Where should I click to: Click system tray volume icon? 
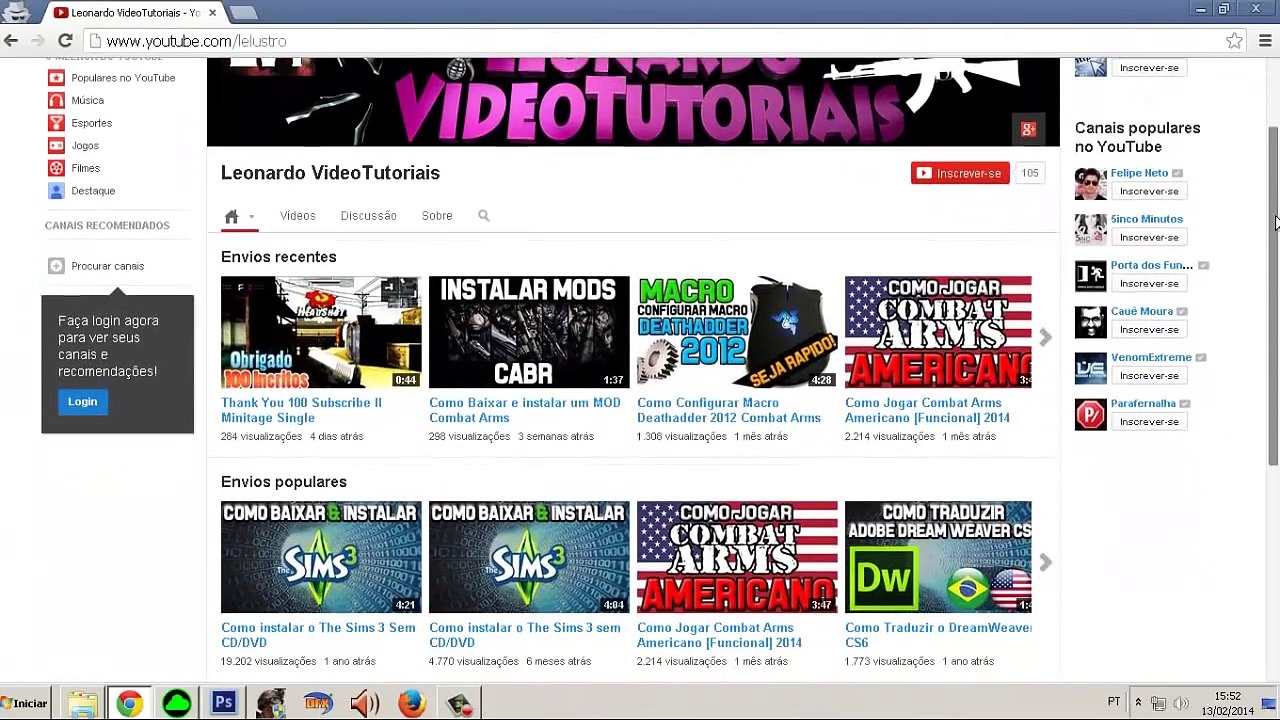click(x=1180, y=703)
